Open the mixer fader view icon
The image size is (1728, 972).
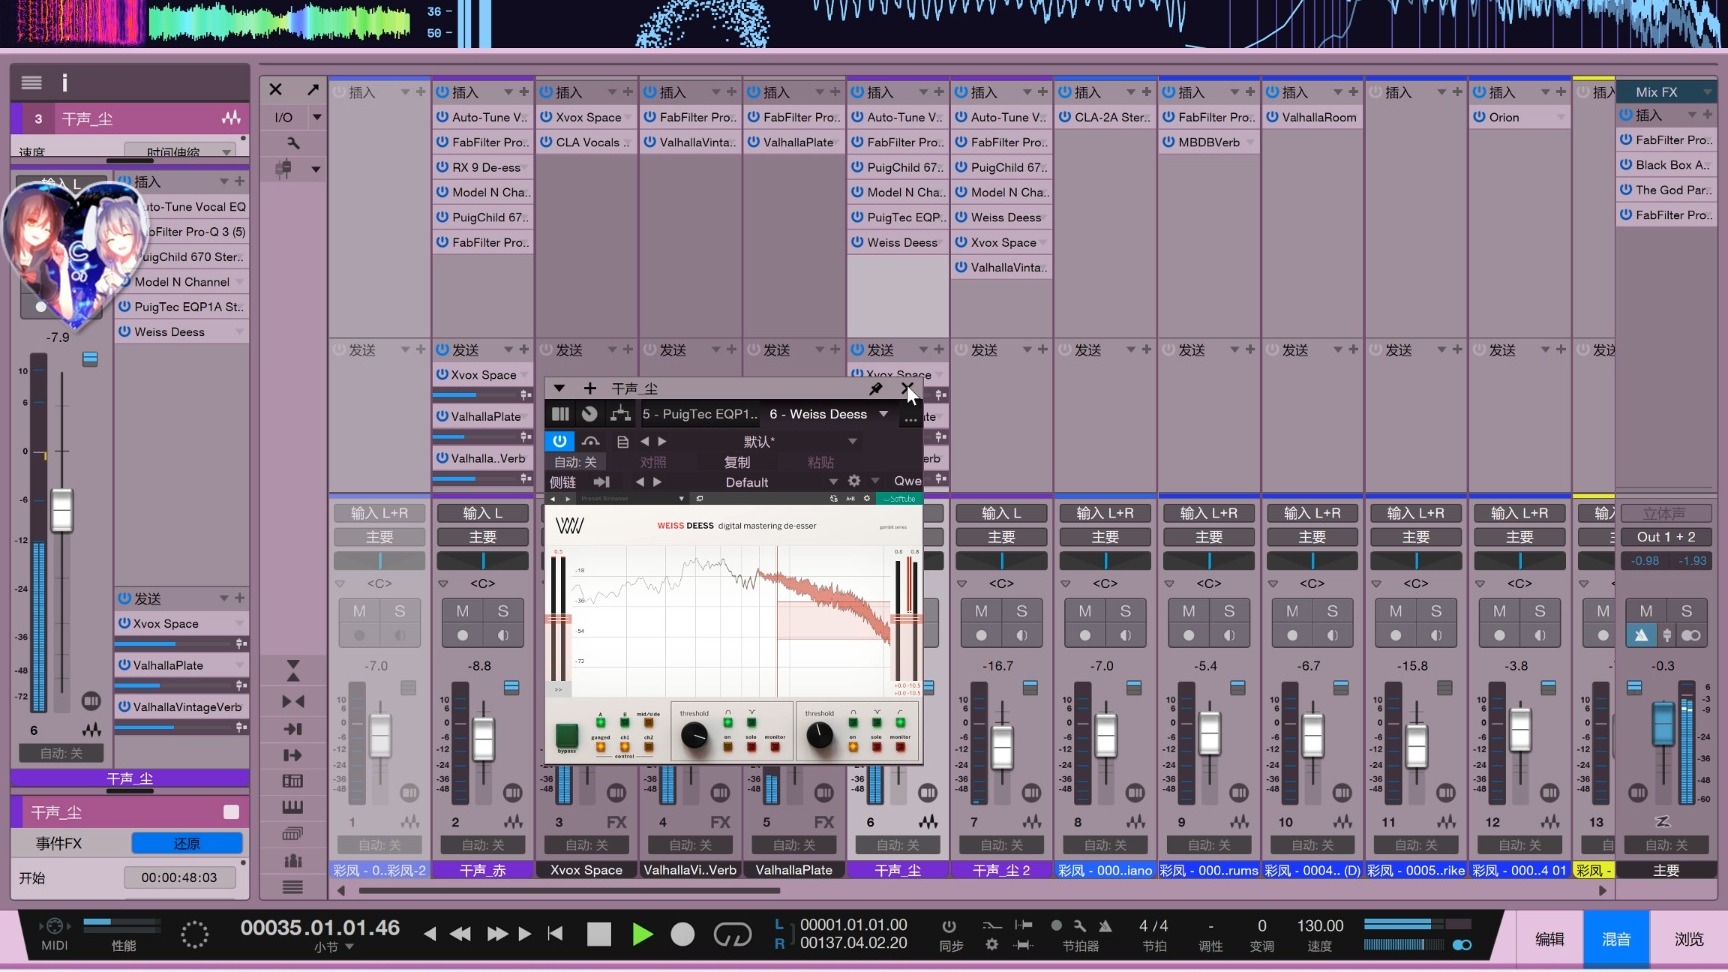pos(284,169)
